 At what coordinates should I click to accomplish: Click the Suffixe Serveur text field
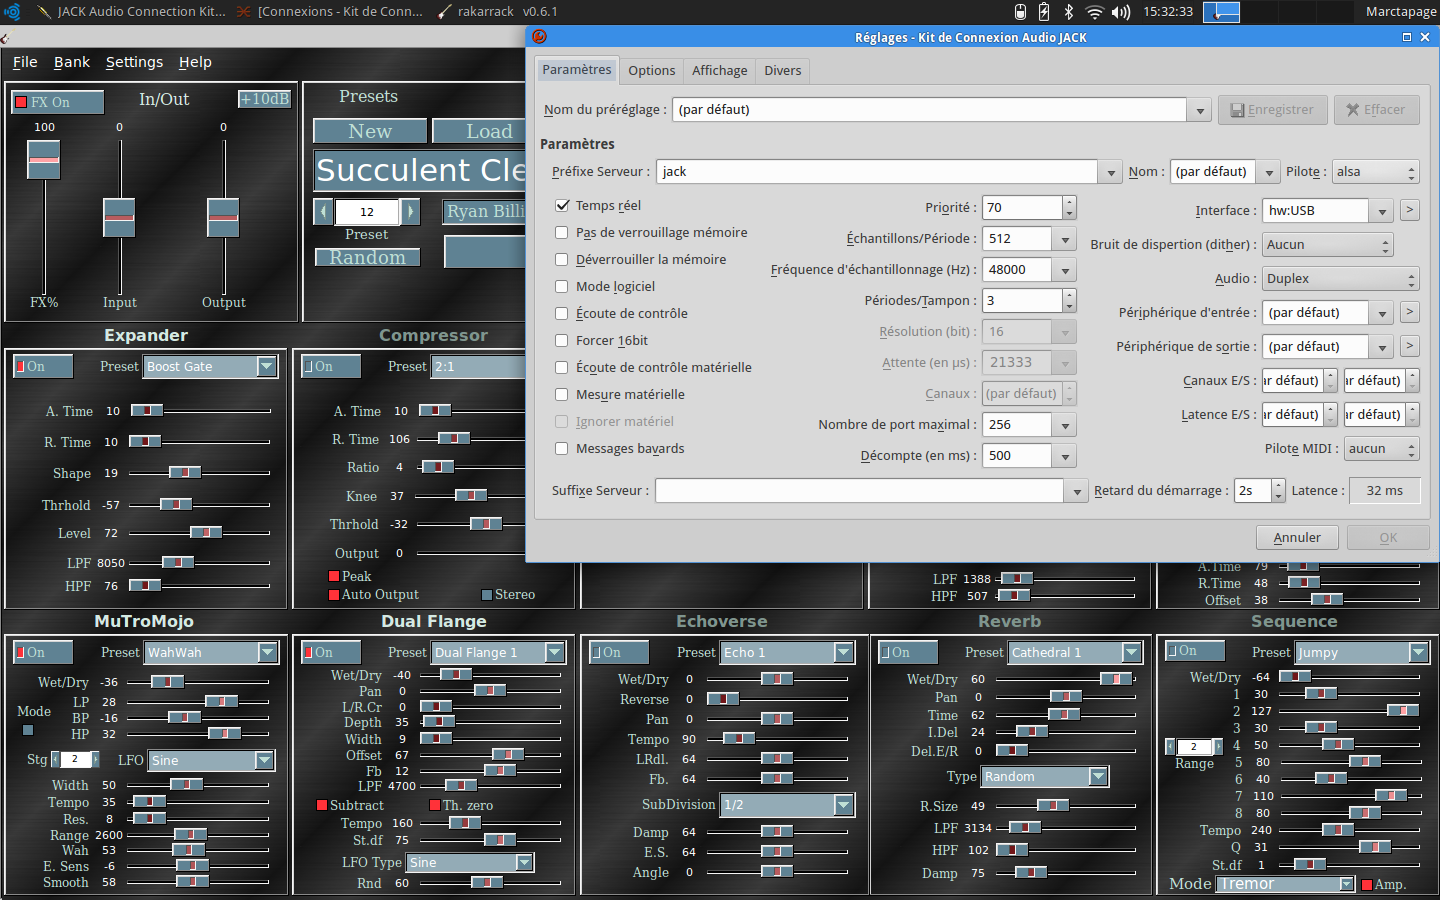tap(860, 491)
